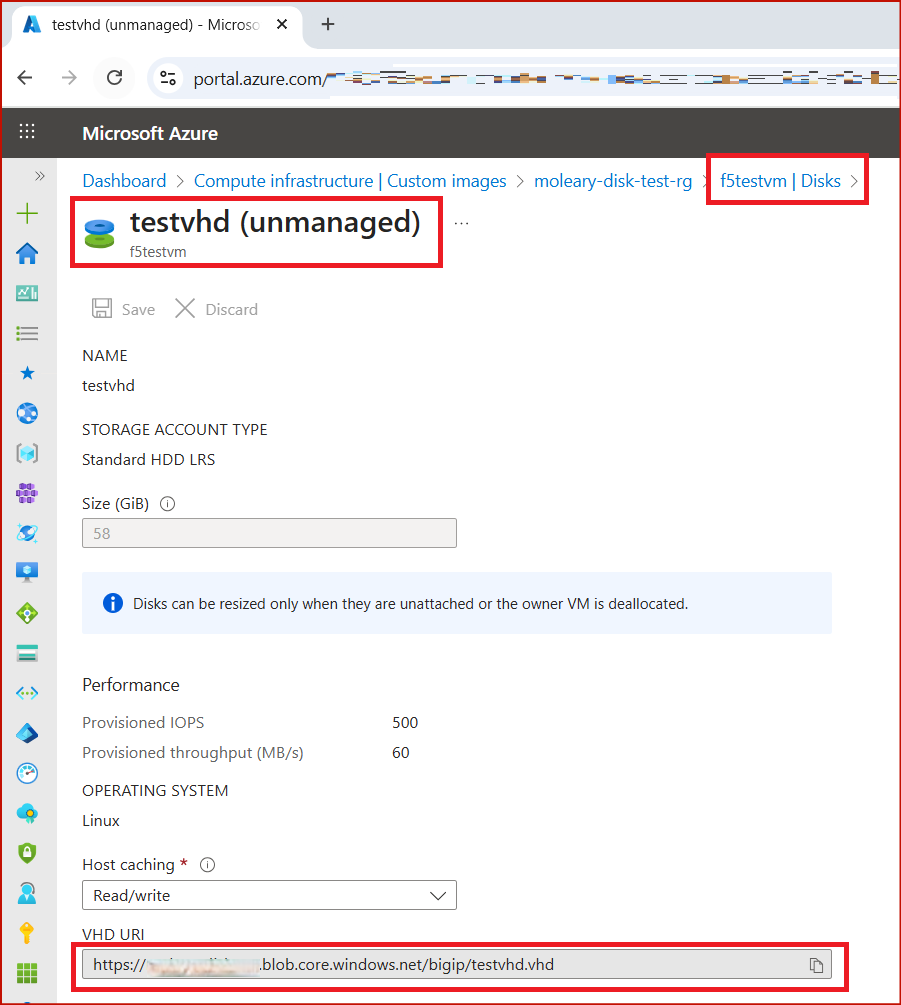Screen dimensions: 901x1005
Task: Open Virtual machines monitor icon in sidebar
Action: click(x=27, y=572)
